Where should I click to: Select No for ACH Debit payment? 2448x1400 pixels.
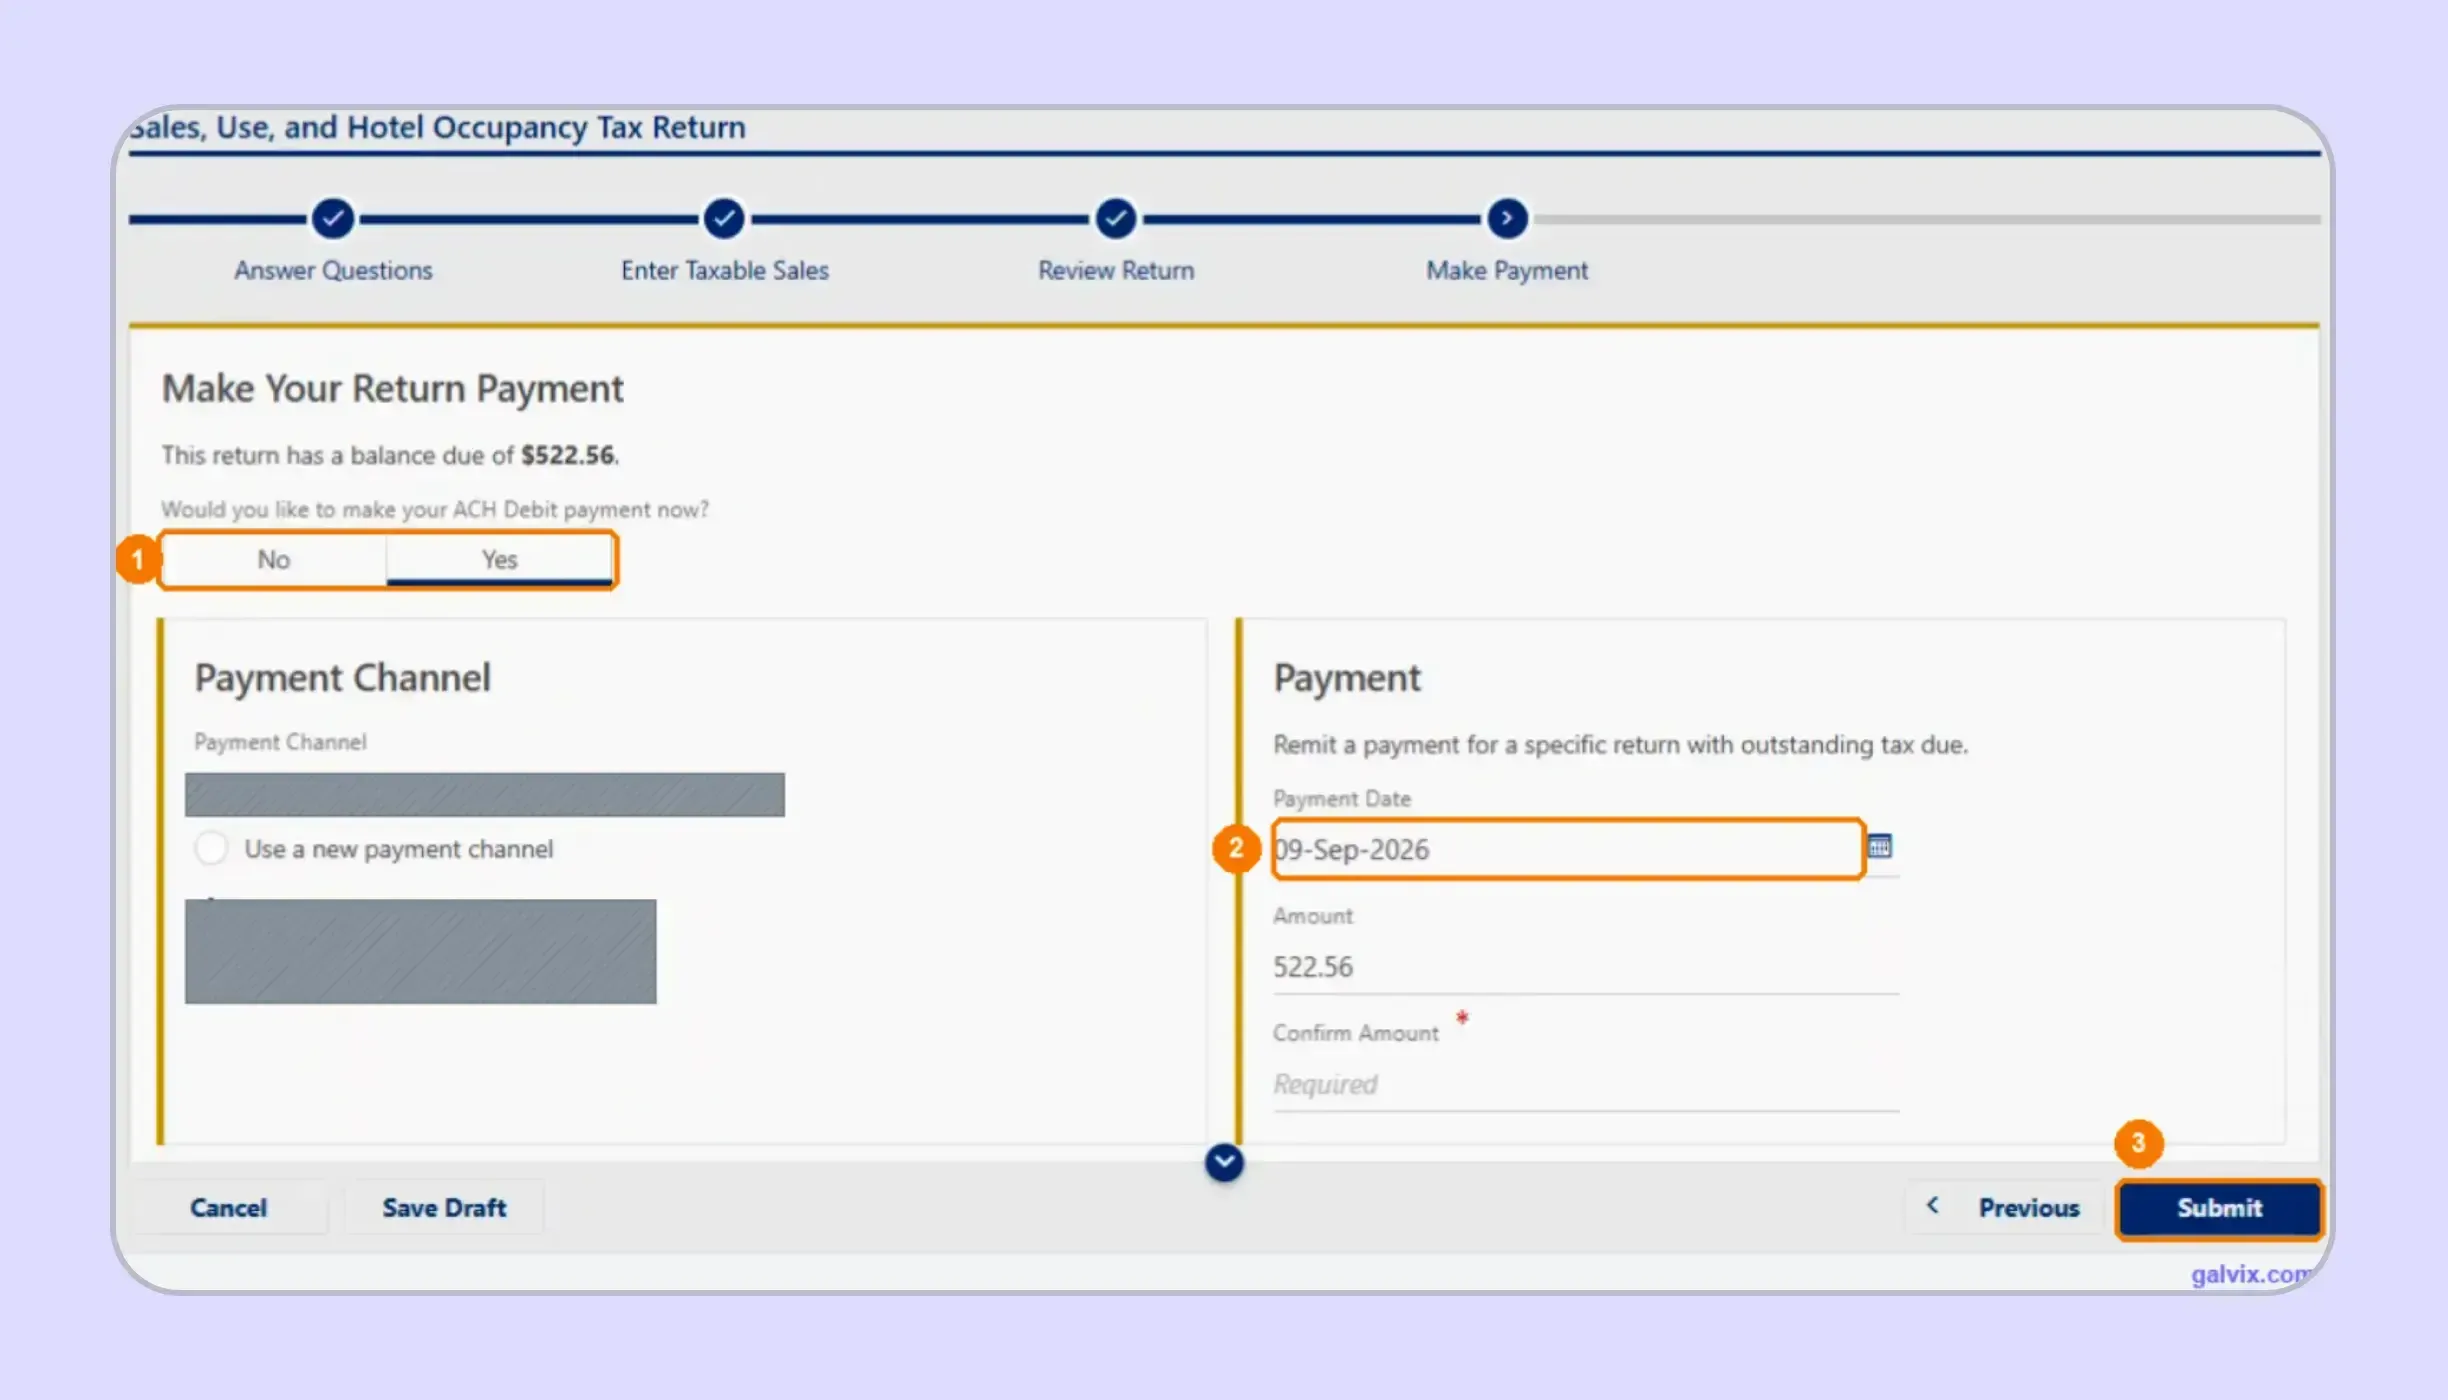click(273, 560)
